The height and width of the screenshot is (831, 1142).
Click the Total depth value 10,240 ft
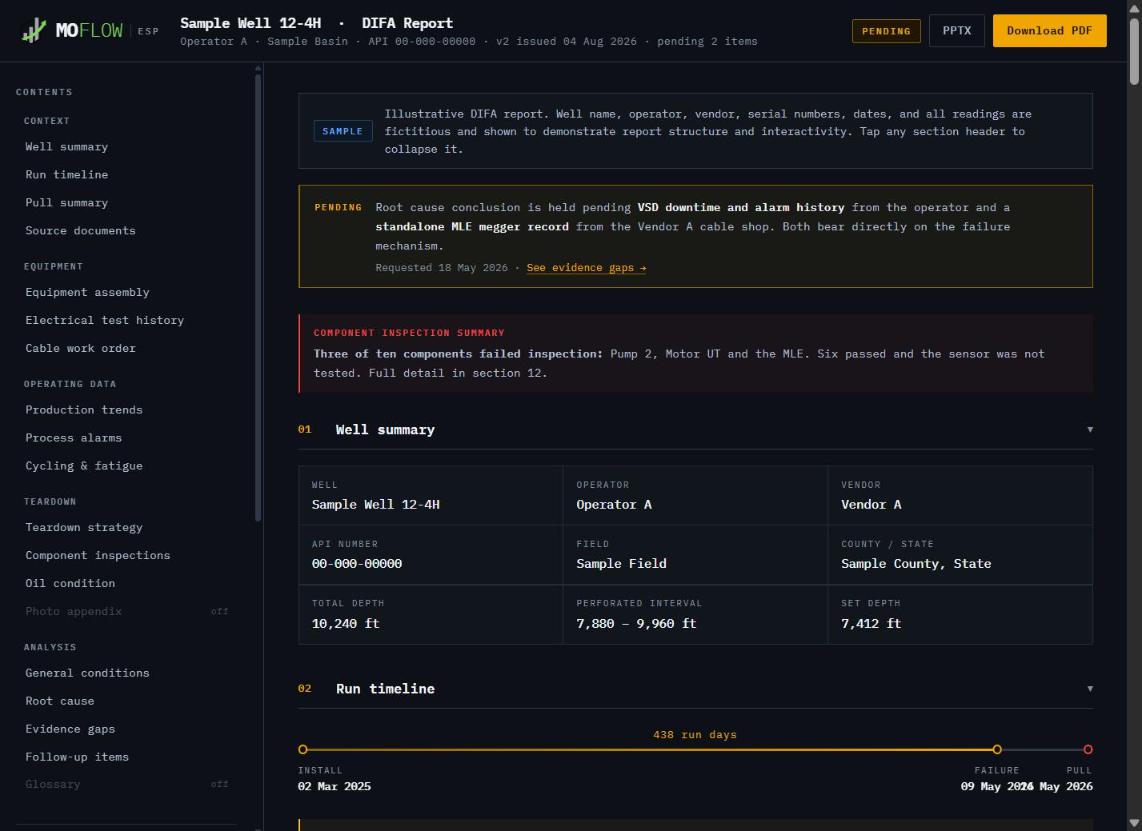coord(345,624)
